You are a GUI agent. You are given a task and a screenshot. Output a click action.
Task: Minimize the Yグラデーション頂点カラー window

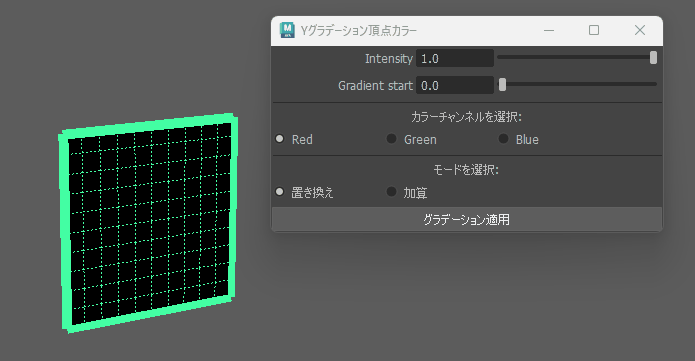click(549, 30)
